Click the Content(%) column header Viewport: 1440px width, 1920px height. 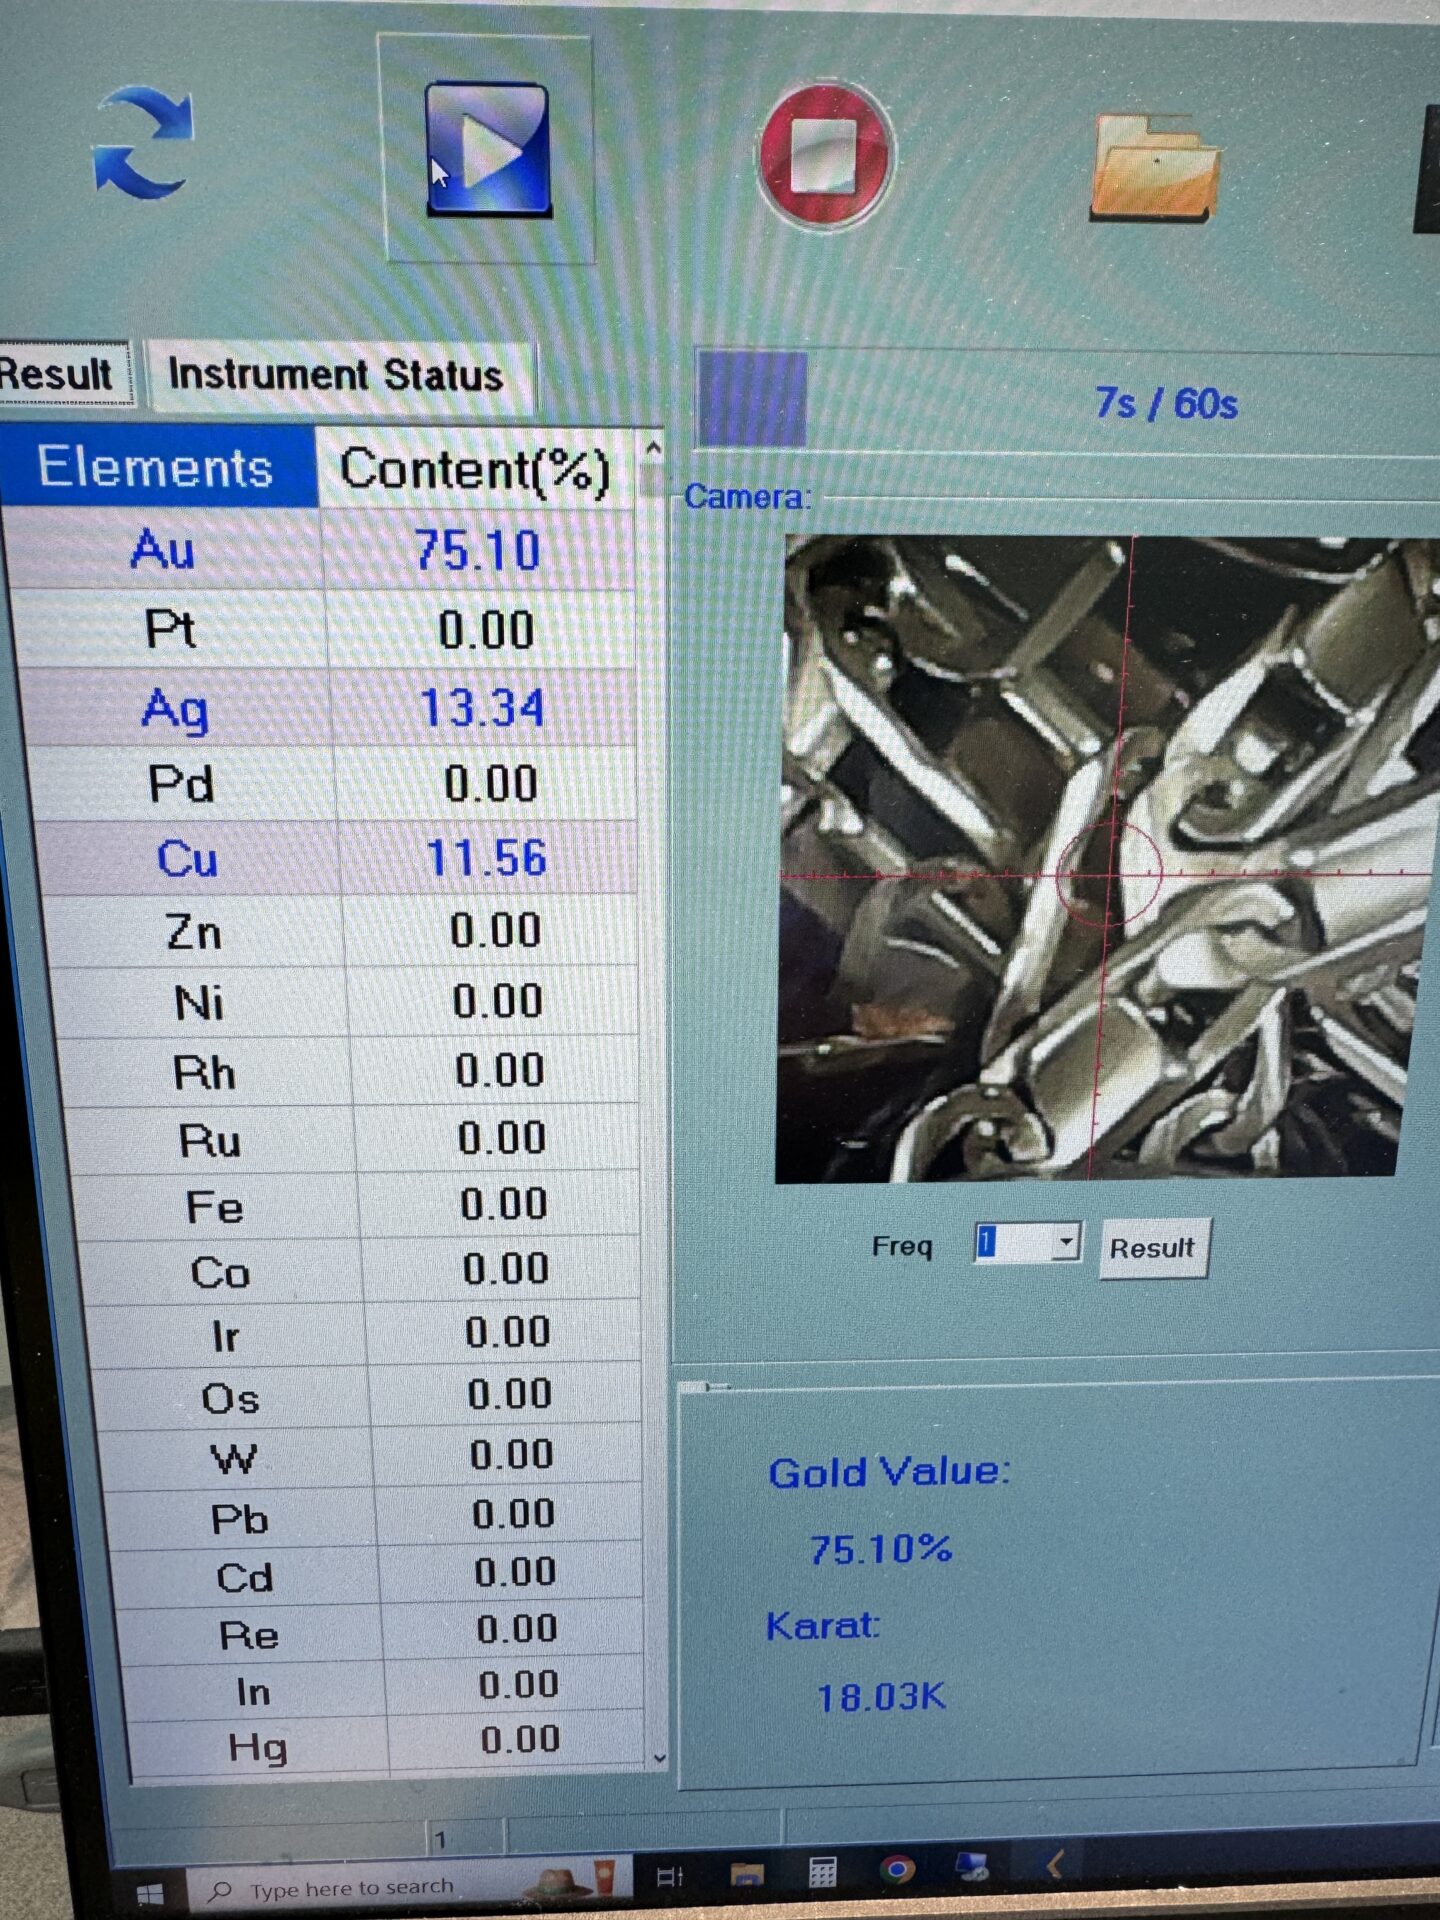pos(475,469)
